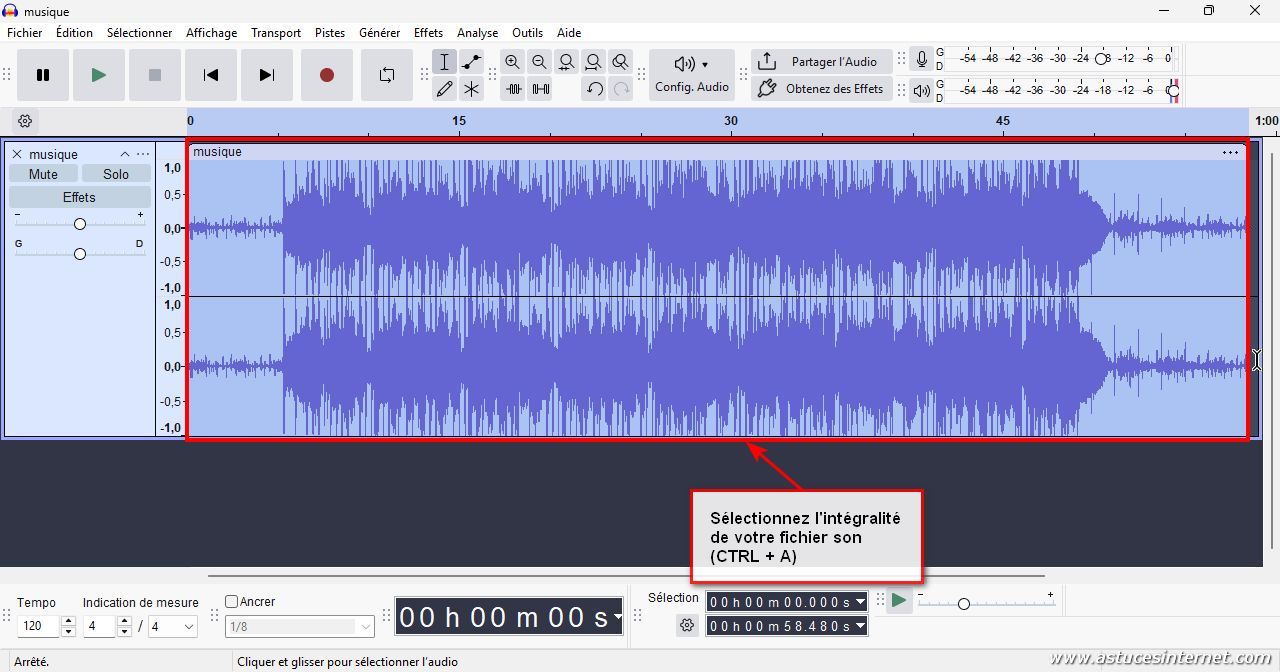Enable the Ancrer checkbox
Screen dimensions: 1280x672
pos(232,602)
